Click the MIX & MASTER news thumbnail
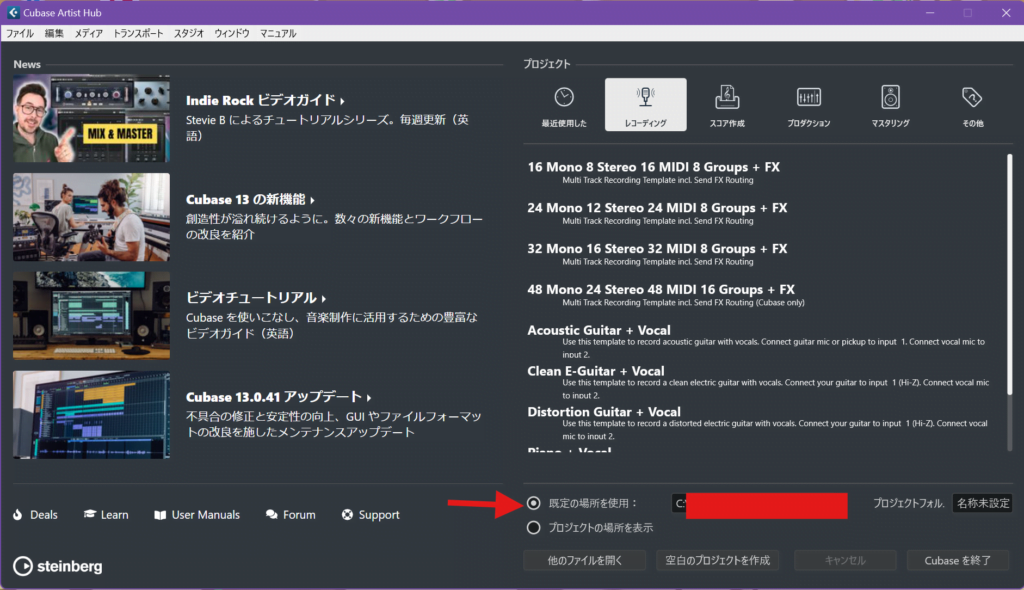Viewport: 1024px width, 590px height. pyautogui.click(x=91, y=118)
